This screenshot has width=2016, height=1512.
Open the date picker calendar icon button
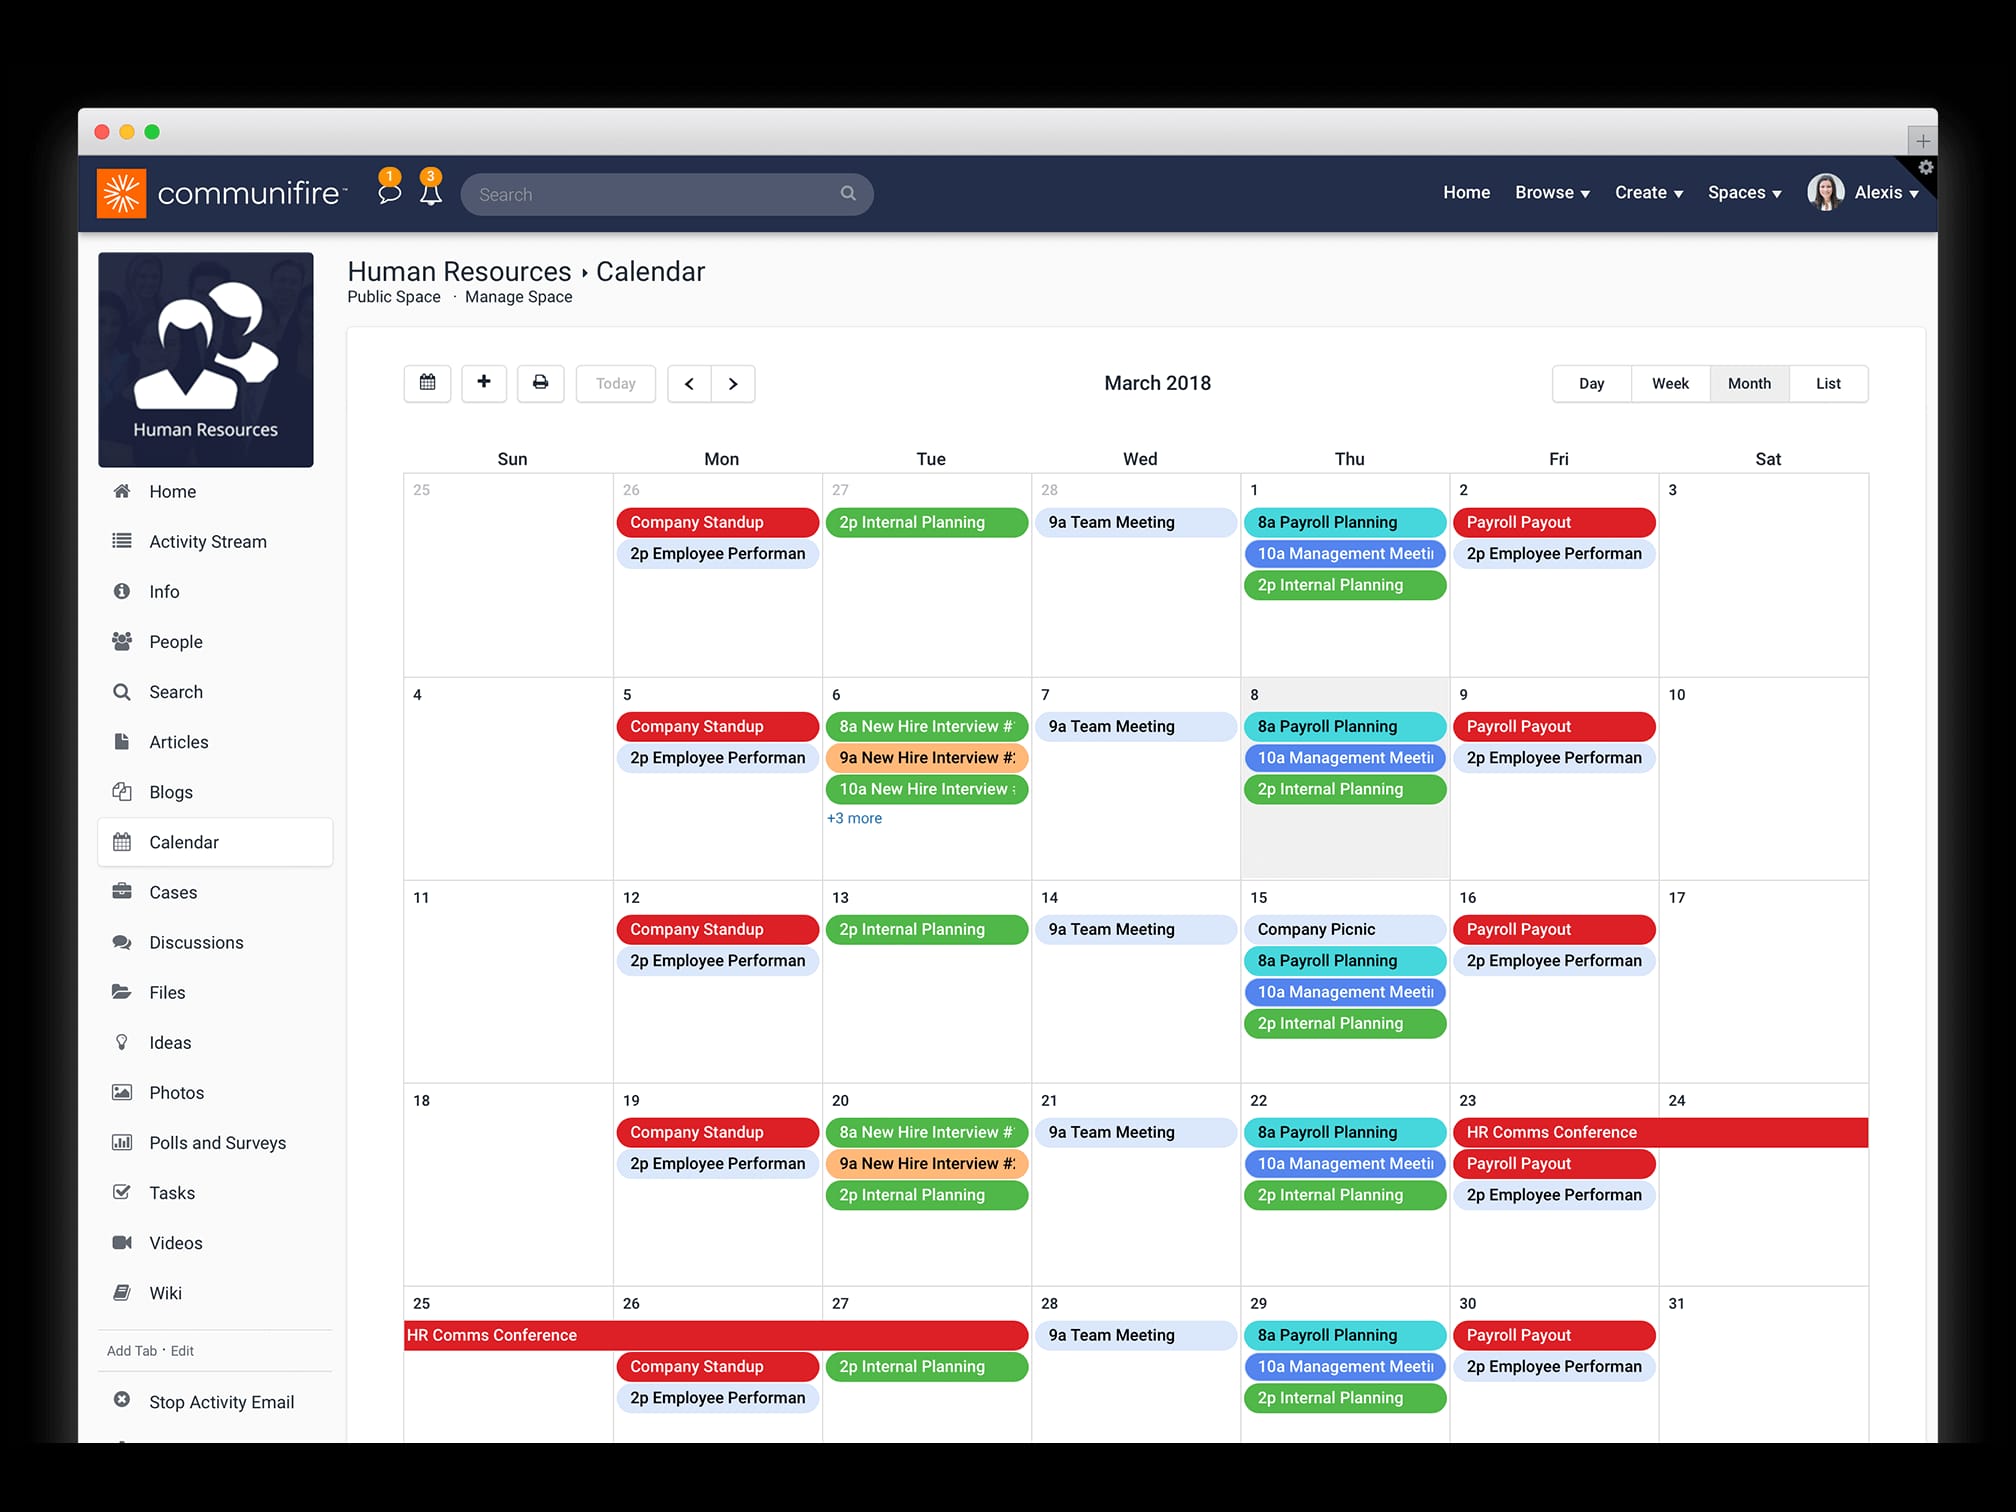point(427,383)
